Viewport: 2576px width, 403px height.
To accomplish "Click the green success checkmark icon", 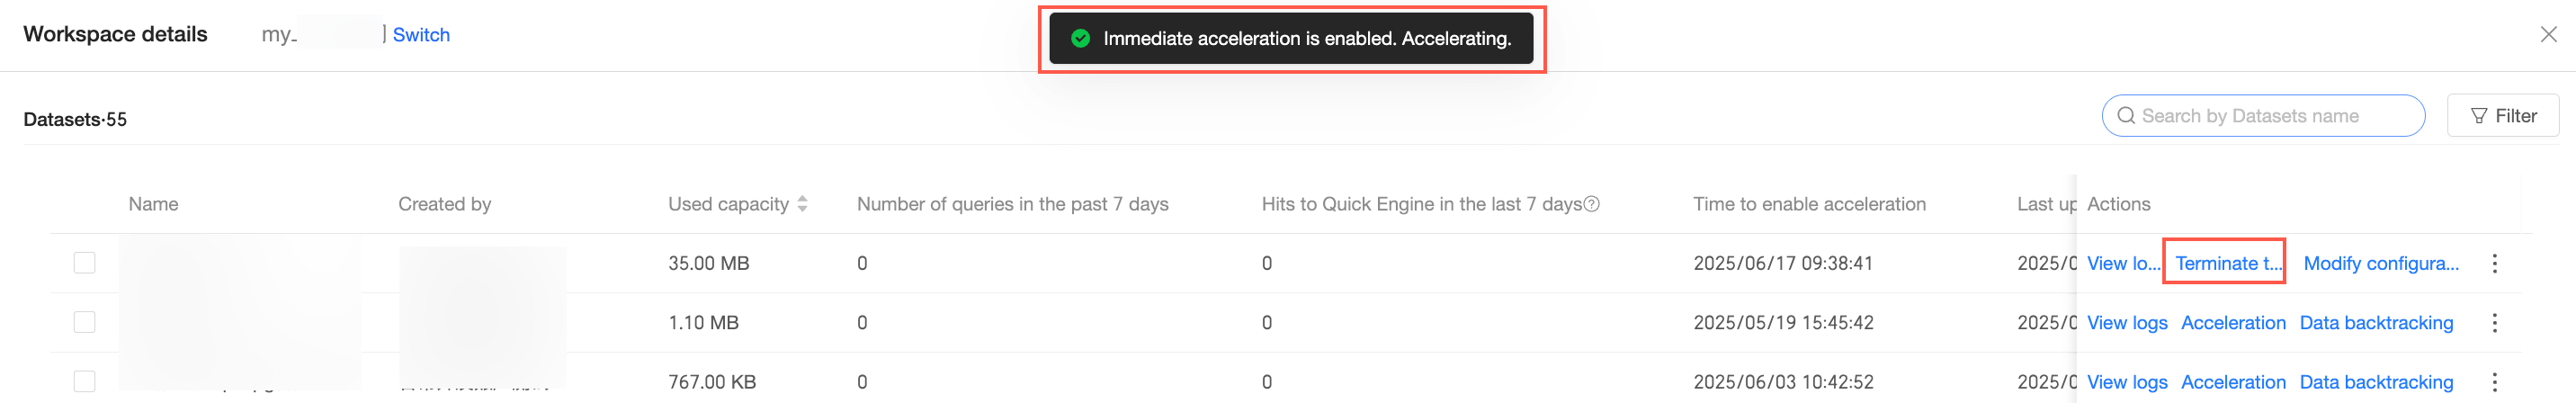I will click(1080, 38).
